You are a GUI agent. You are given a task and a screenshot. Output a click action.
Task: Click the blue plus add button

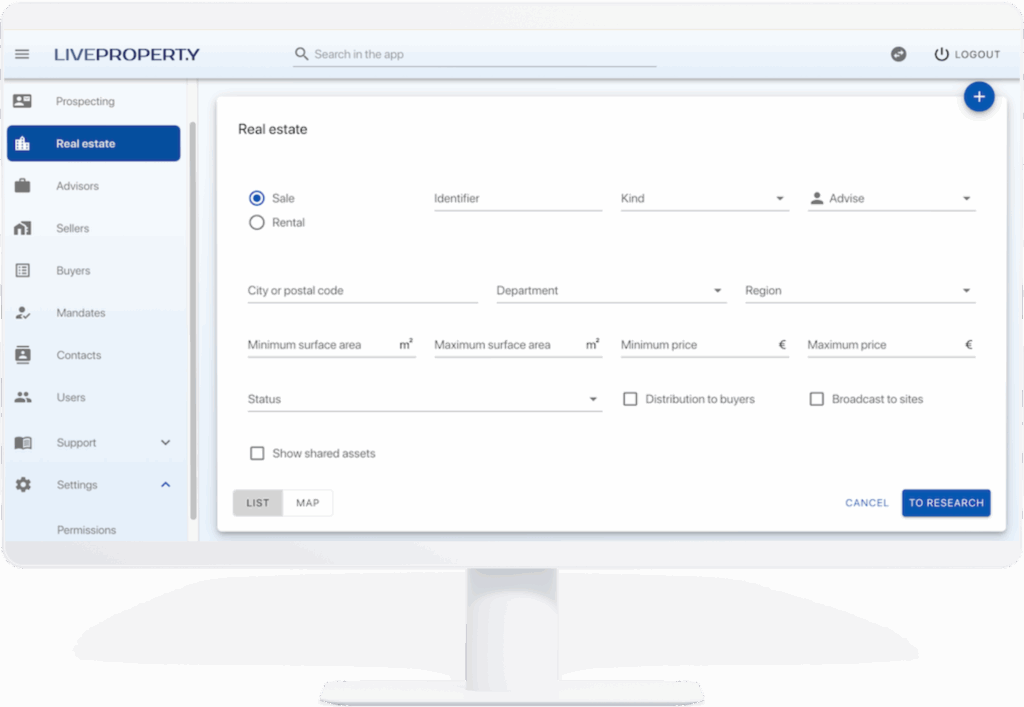click(x=979, y=97)
